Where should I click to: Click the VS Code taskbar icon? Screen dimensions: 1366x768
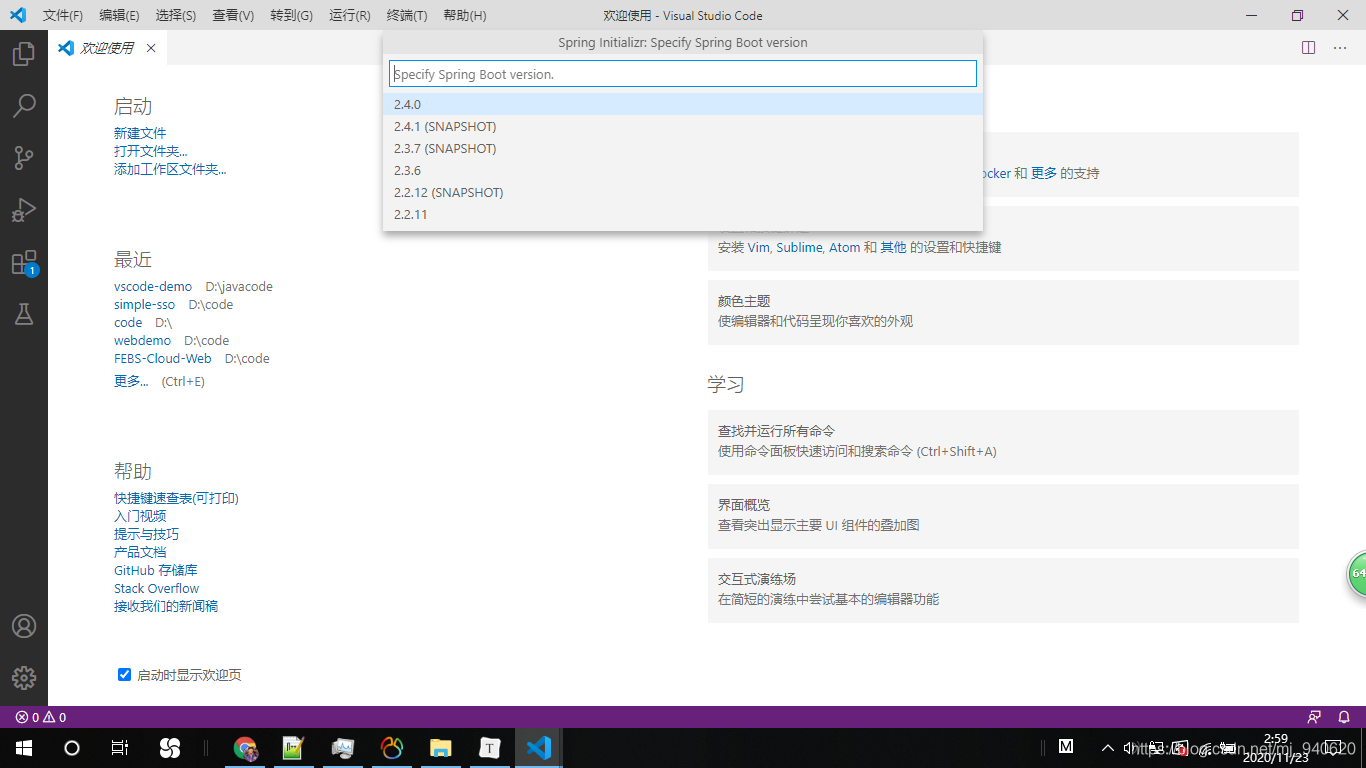click(x=539, y=748)
